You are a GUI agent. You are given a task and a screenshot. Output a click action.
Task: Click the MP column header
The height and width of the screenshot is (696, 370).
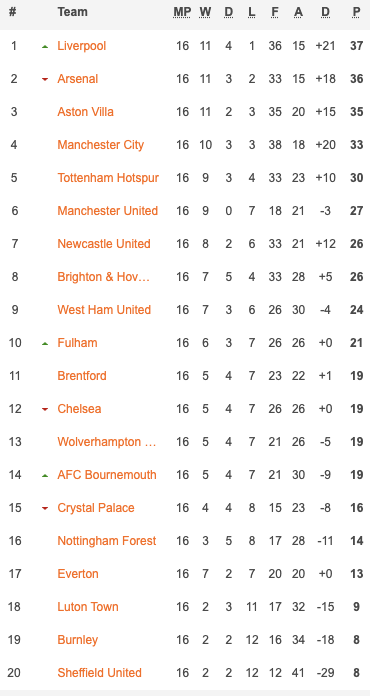182,12
